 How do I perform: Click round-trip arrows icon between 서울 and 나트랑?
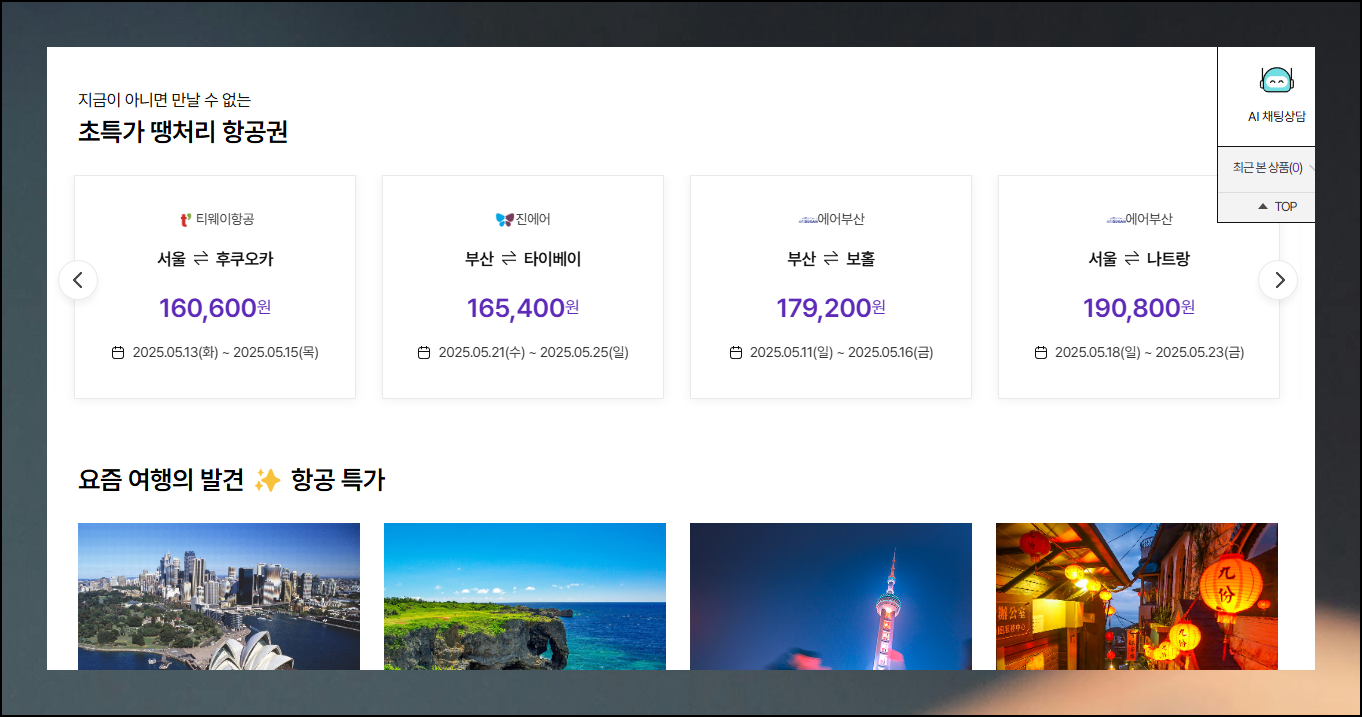click(x=1132, y=259)
